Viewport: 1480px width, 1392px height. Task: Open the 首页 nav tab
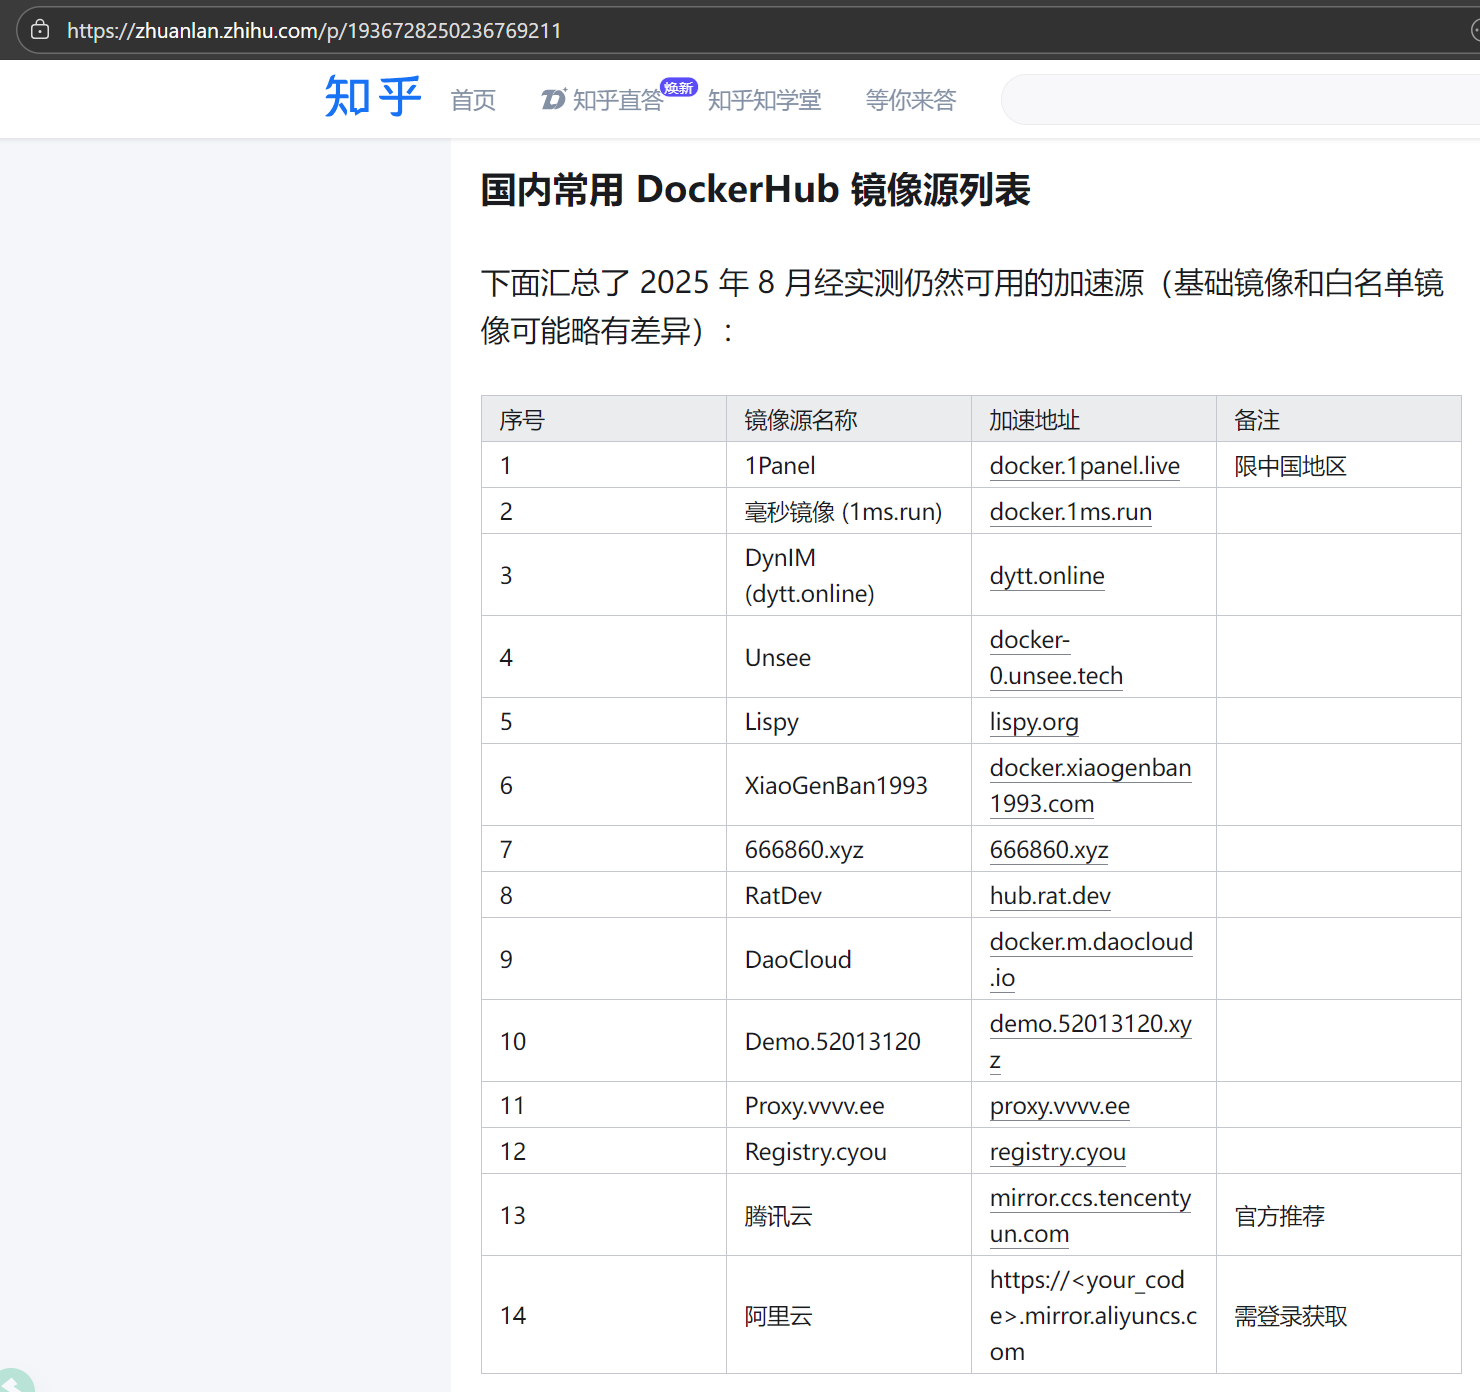tap(473, 100)
